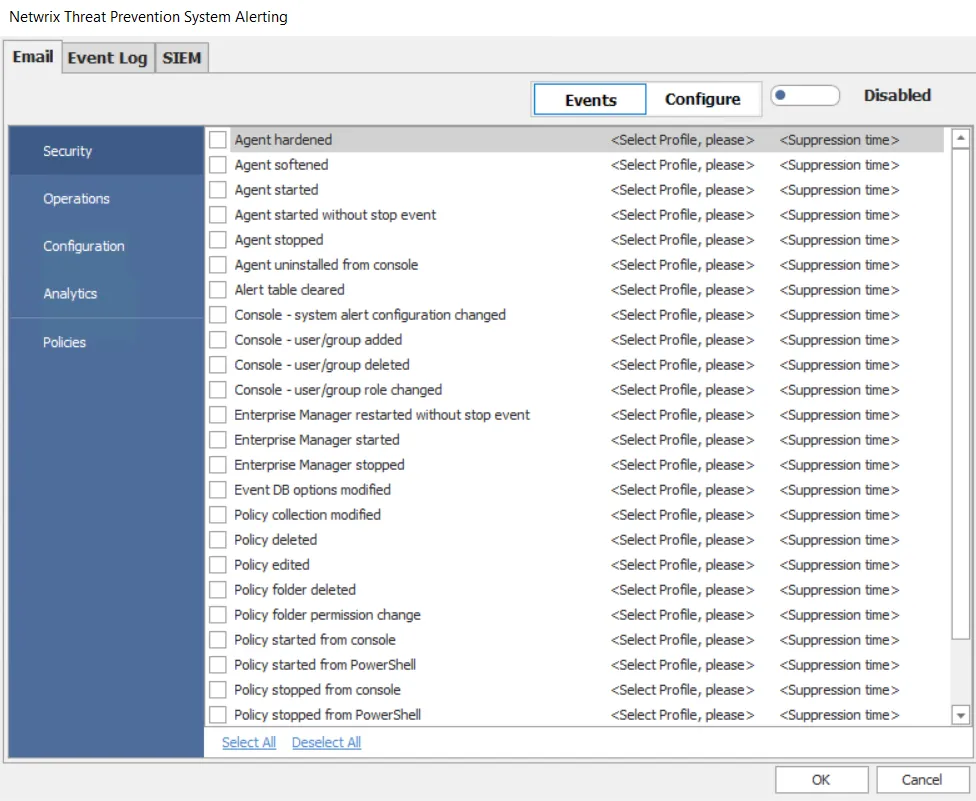Open suppression time for Policy folder deleted
This screenshot has height=801, width=976.
[x=839, y=589]
